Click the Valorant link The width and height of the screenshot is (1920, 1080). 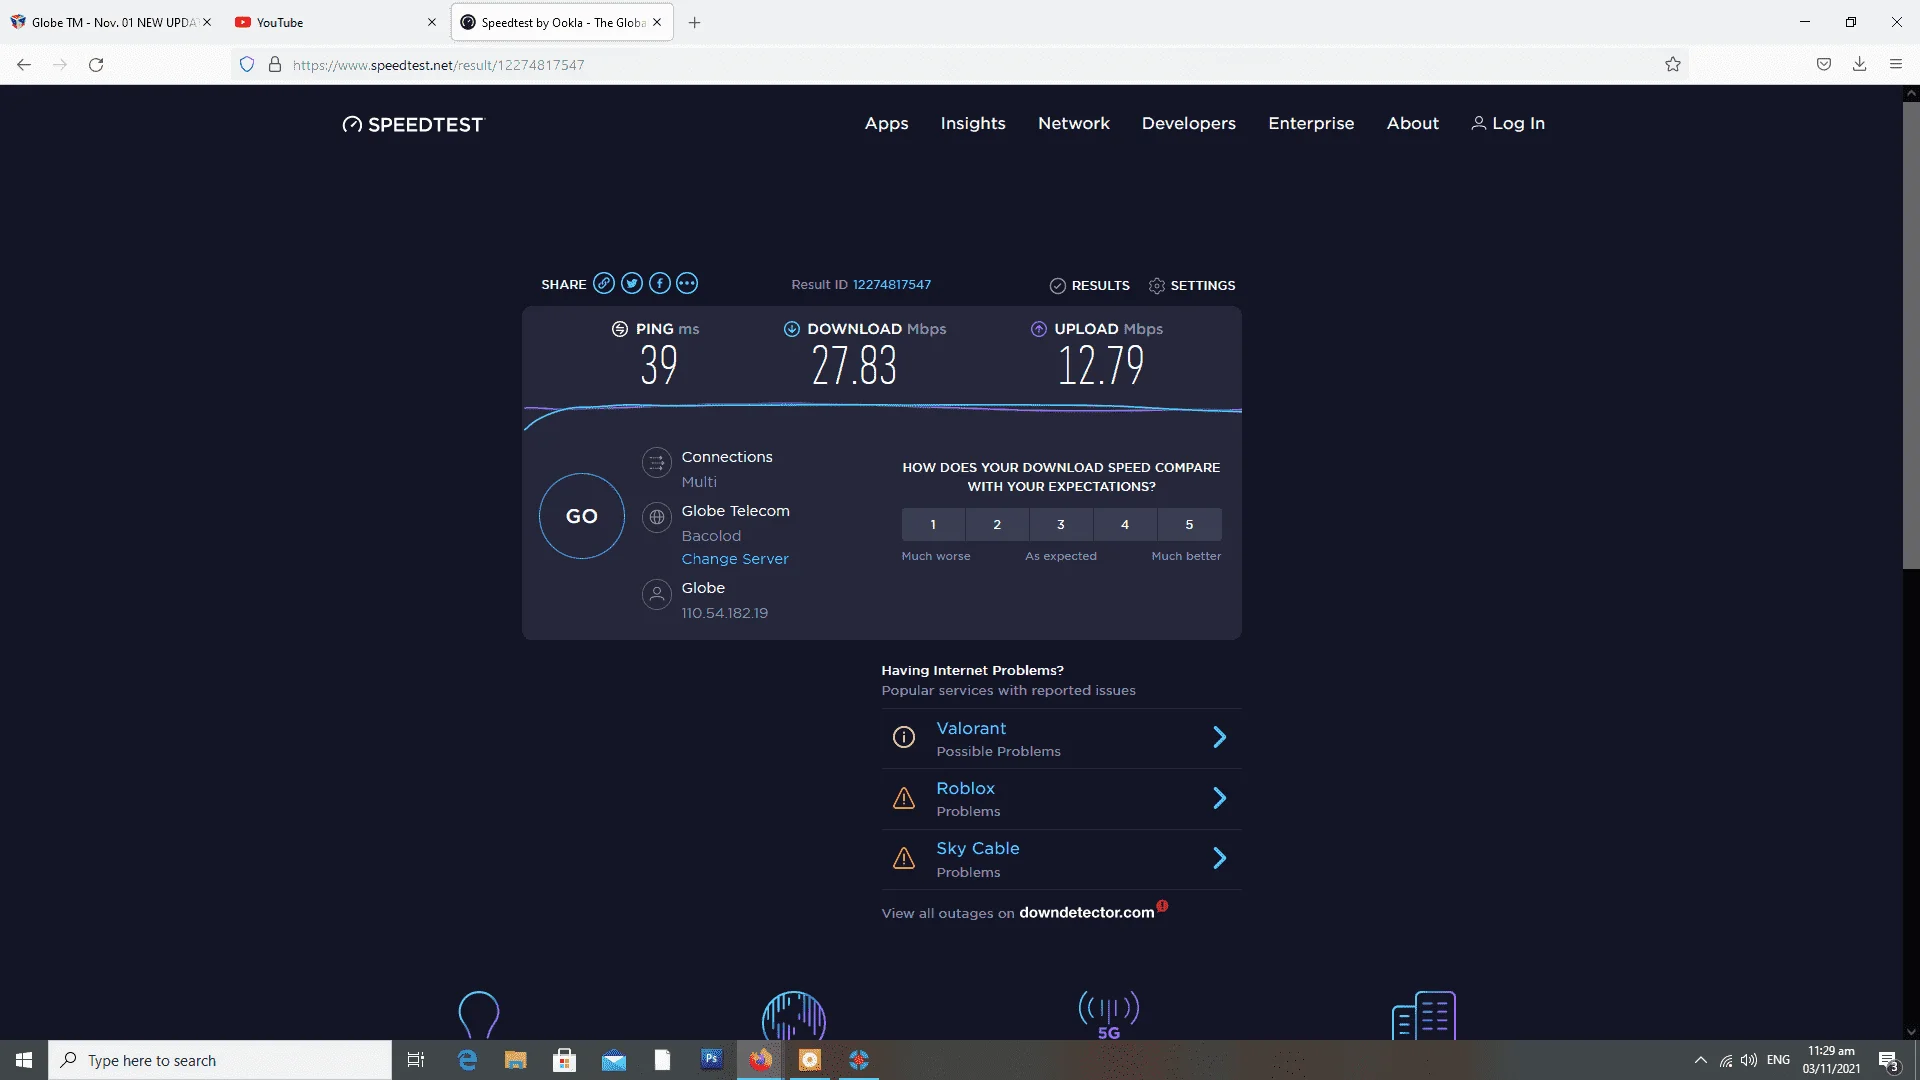pyautogui.click(x=971, y=729)
